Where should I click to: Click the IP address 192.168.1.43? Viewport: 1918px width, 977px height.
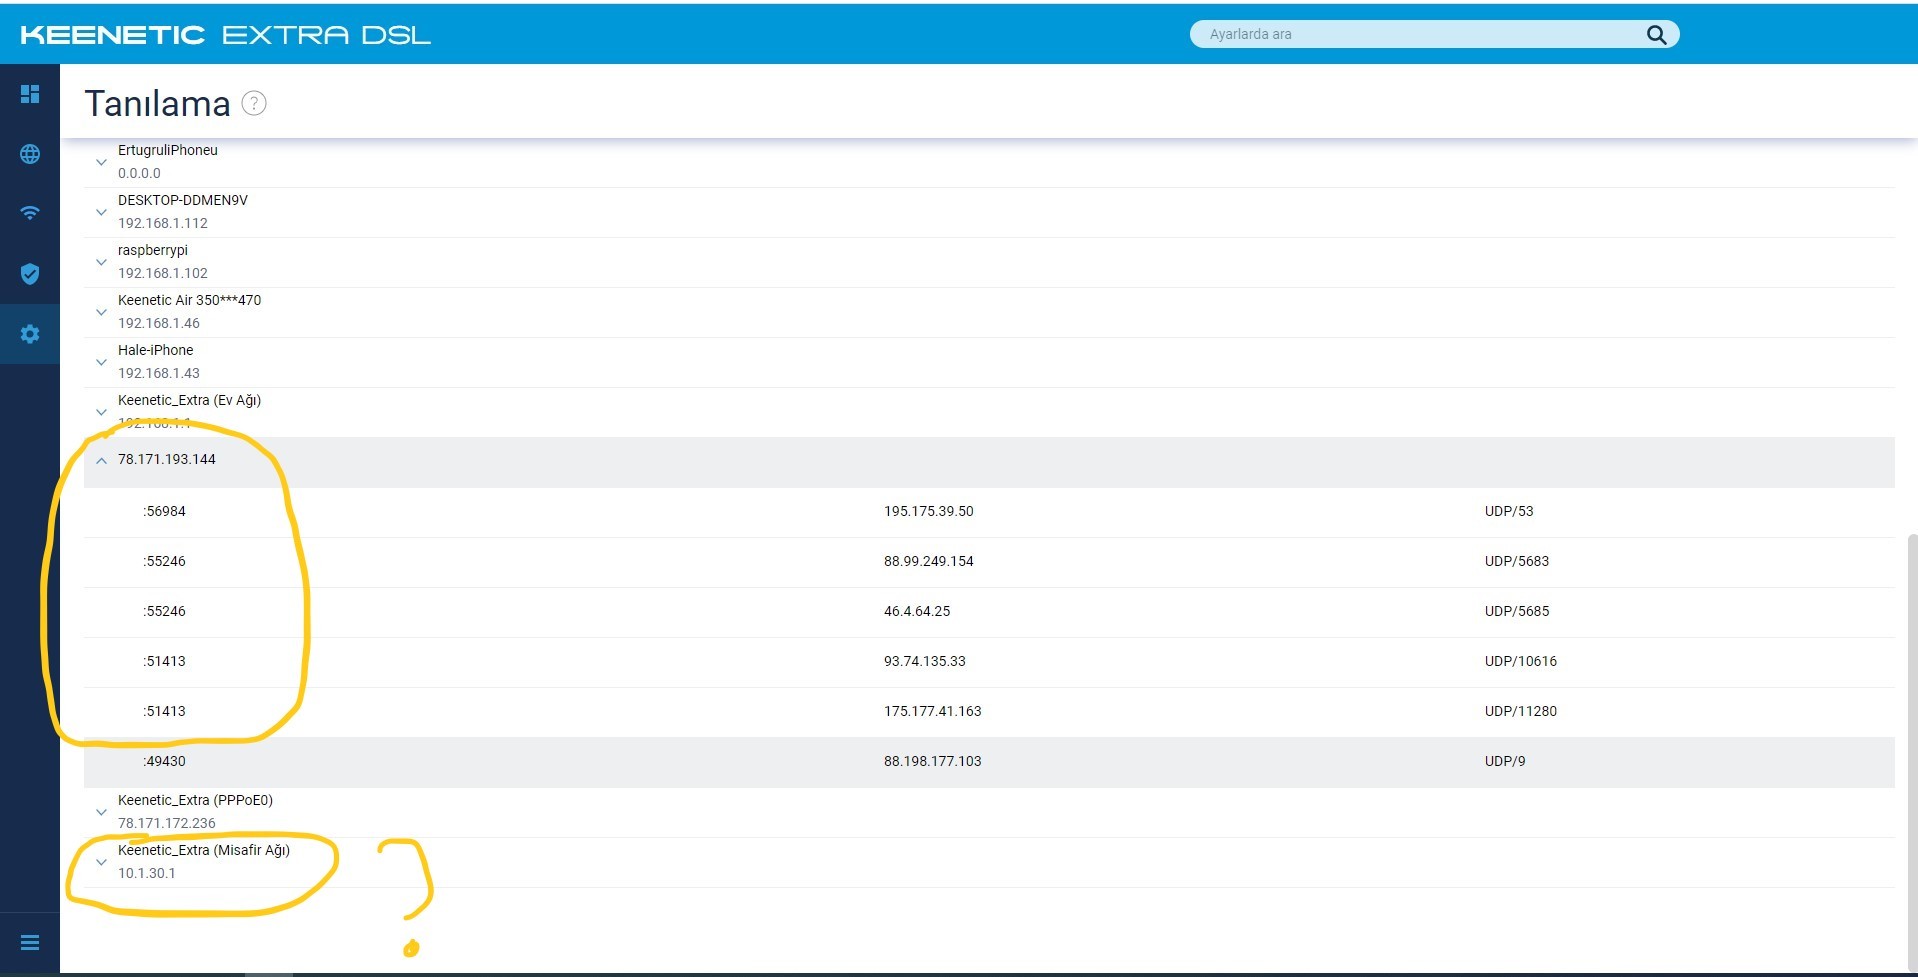point(159,373)
